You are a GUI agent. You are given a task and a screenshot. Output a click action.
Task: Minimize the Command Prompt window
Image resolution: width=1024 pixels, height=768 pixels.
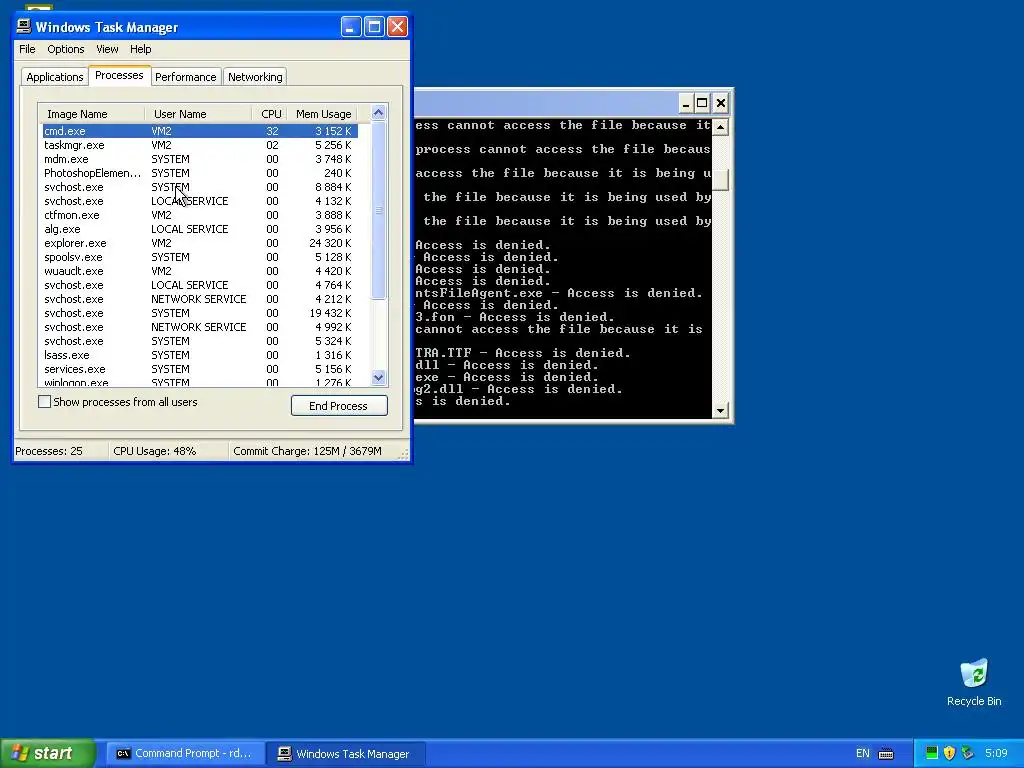tap(685, 103)
